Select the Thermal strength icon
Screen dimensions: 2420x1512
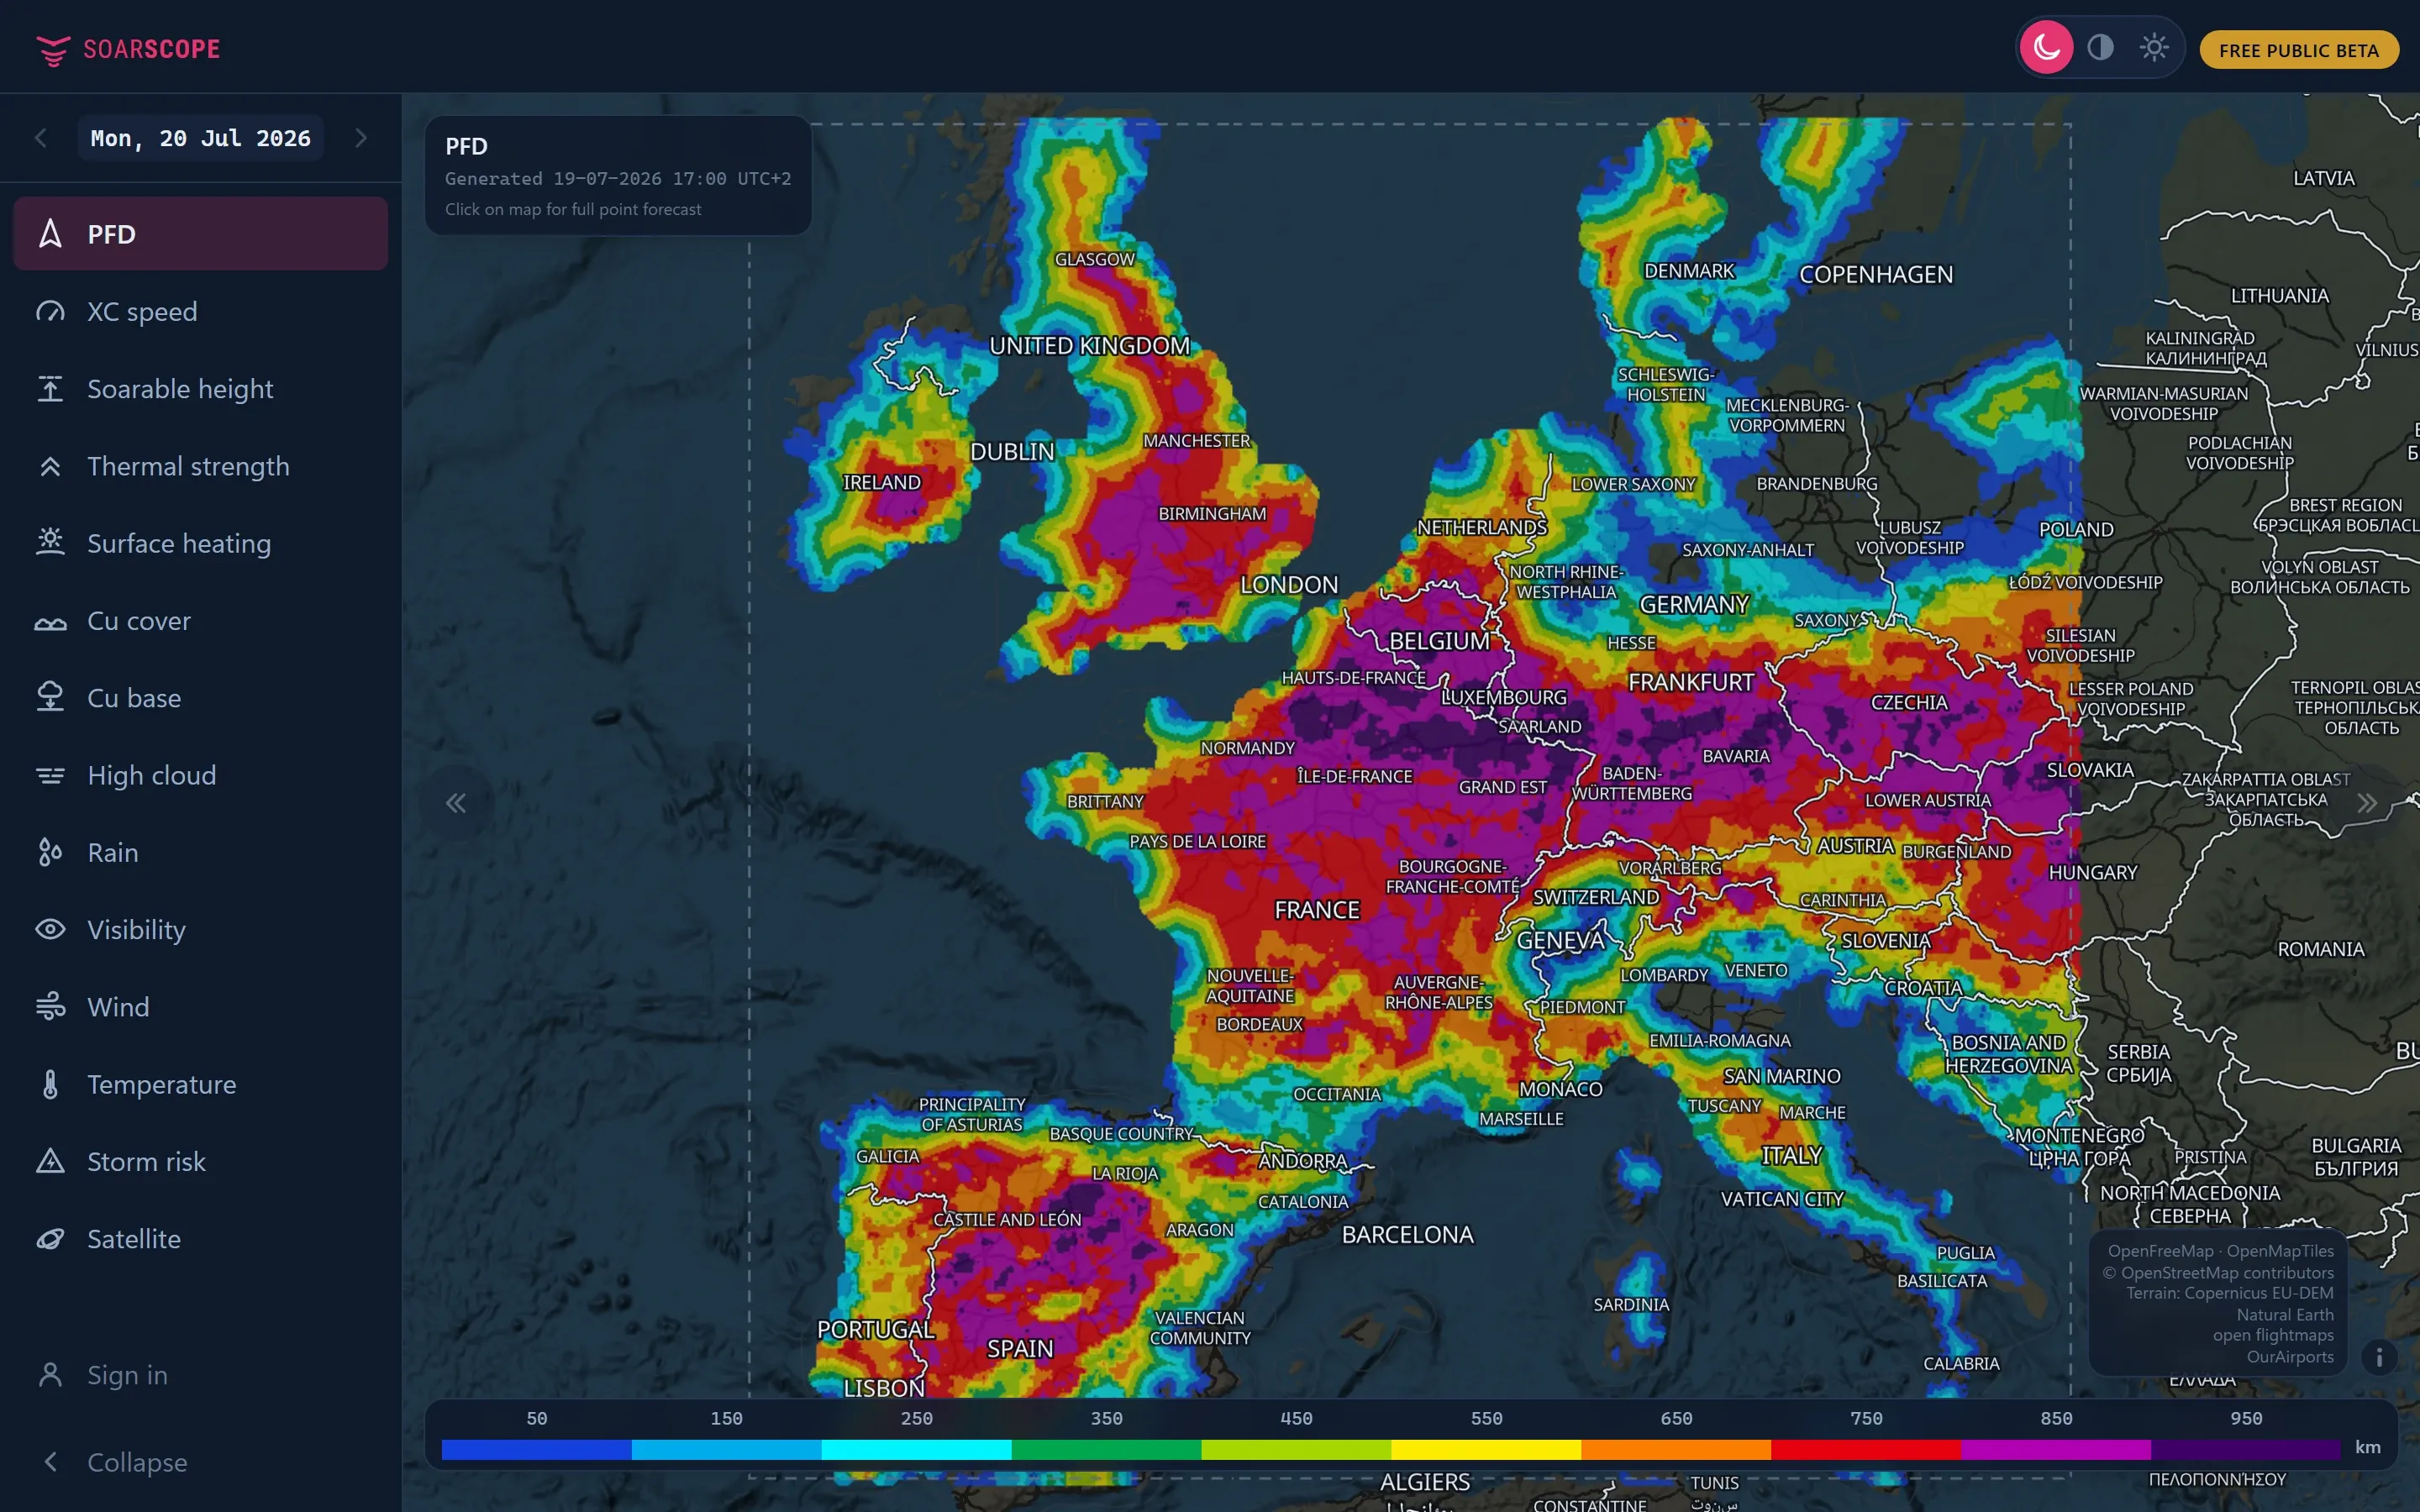click(50, 466)
